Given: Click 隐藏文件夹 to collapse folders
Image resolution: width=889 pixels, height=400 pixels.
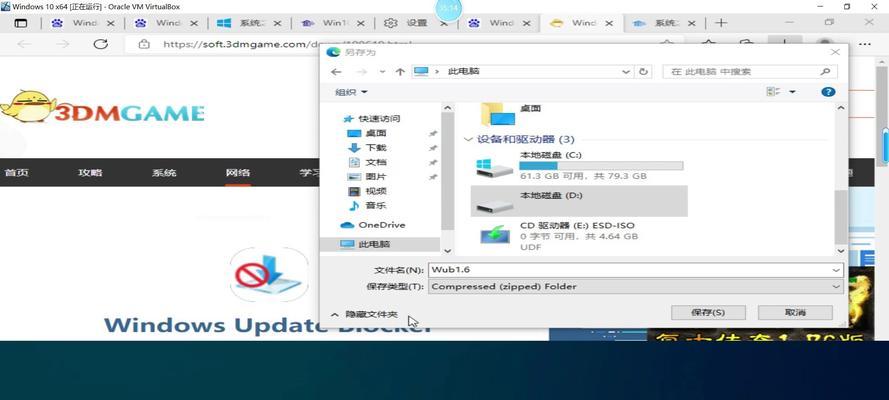Looking at the screenshot, I should (365, 314).
